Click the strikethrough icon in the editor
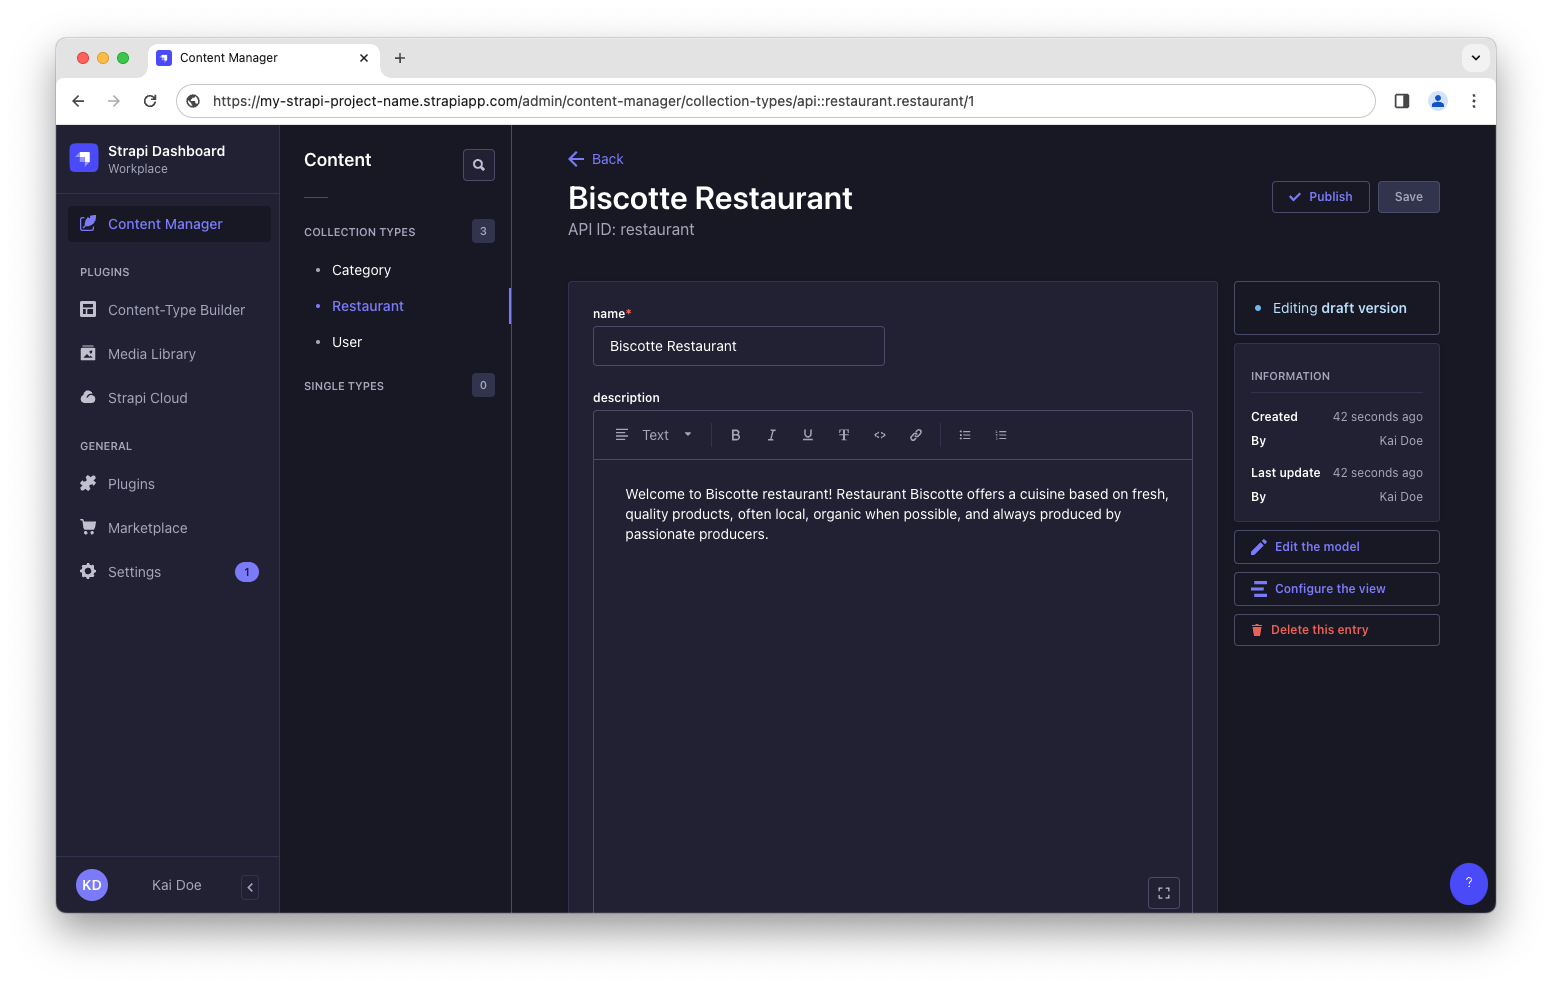The image size is (1552, 987). pos(843,434)
